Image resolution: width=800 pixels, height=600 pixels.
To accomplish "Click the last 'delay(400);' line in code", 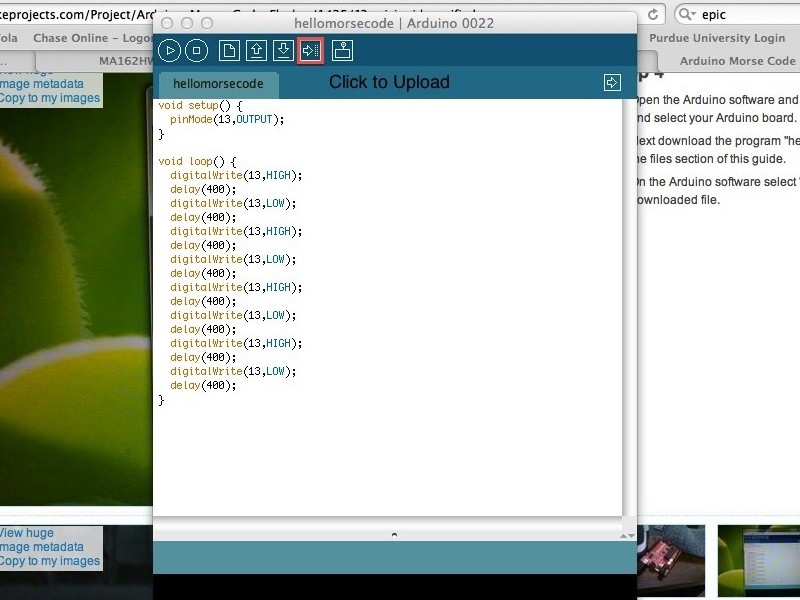I will pos(203,386).
